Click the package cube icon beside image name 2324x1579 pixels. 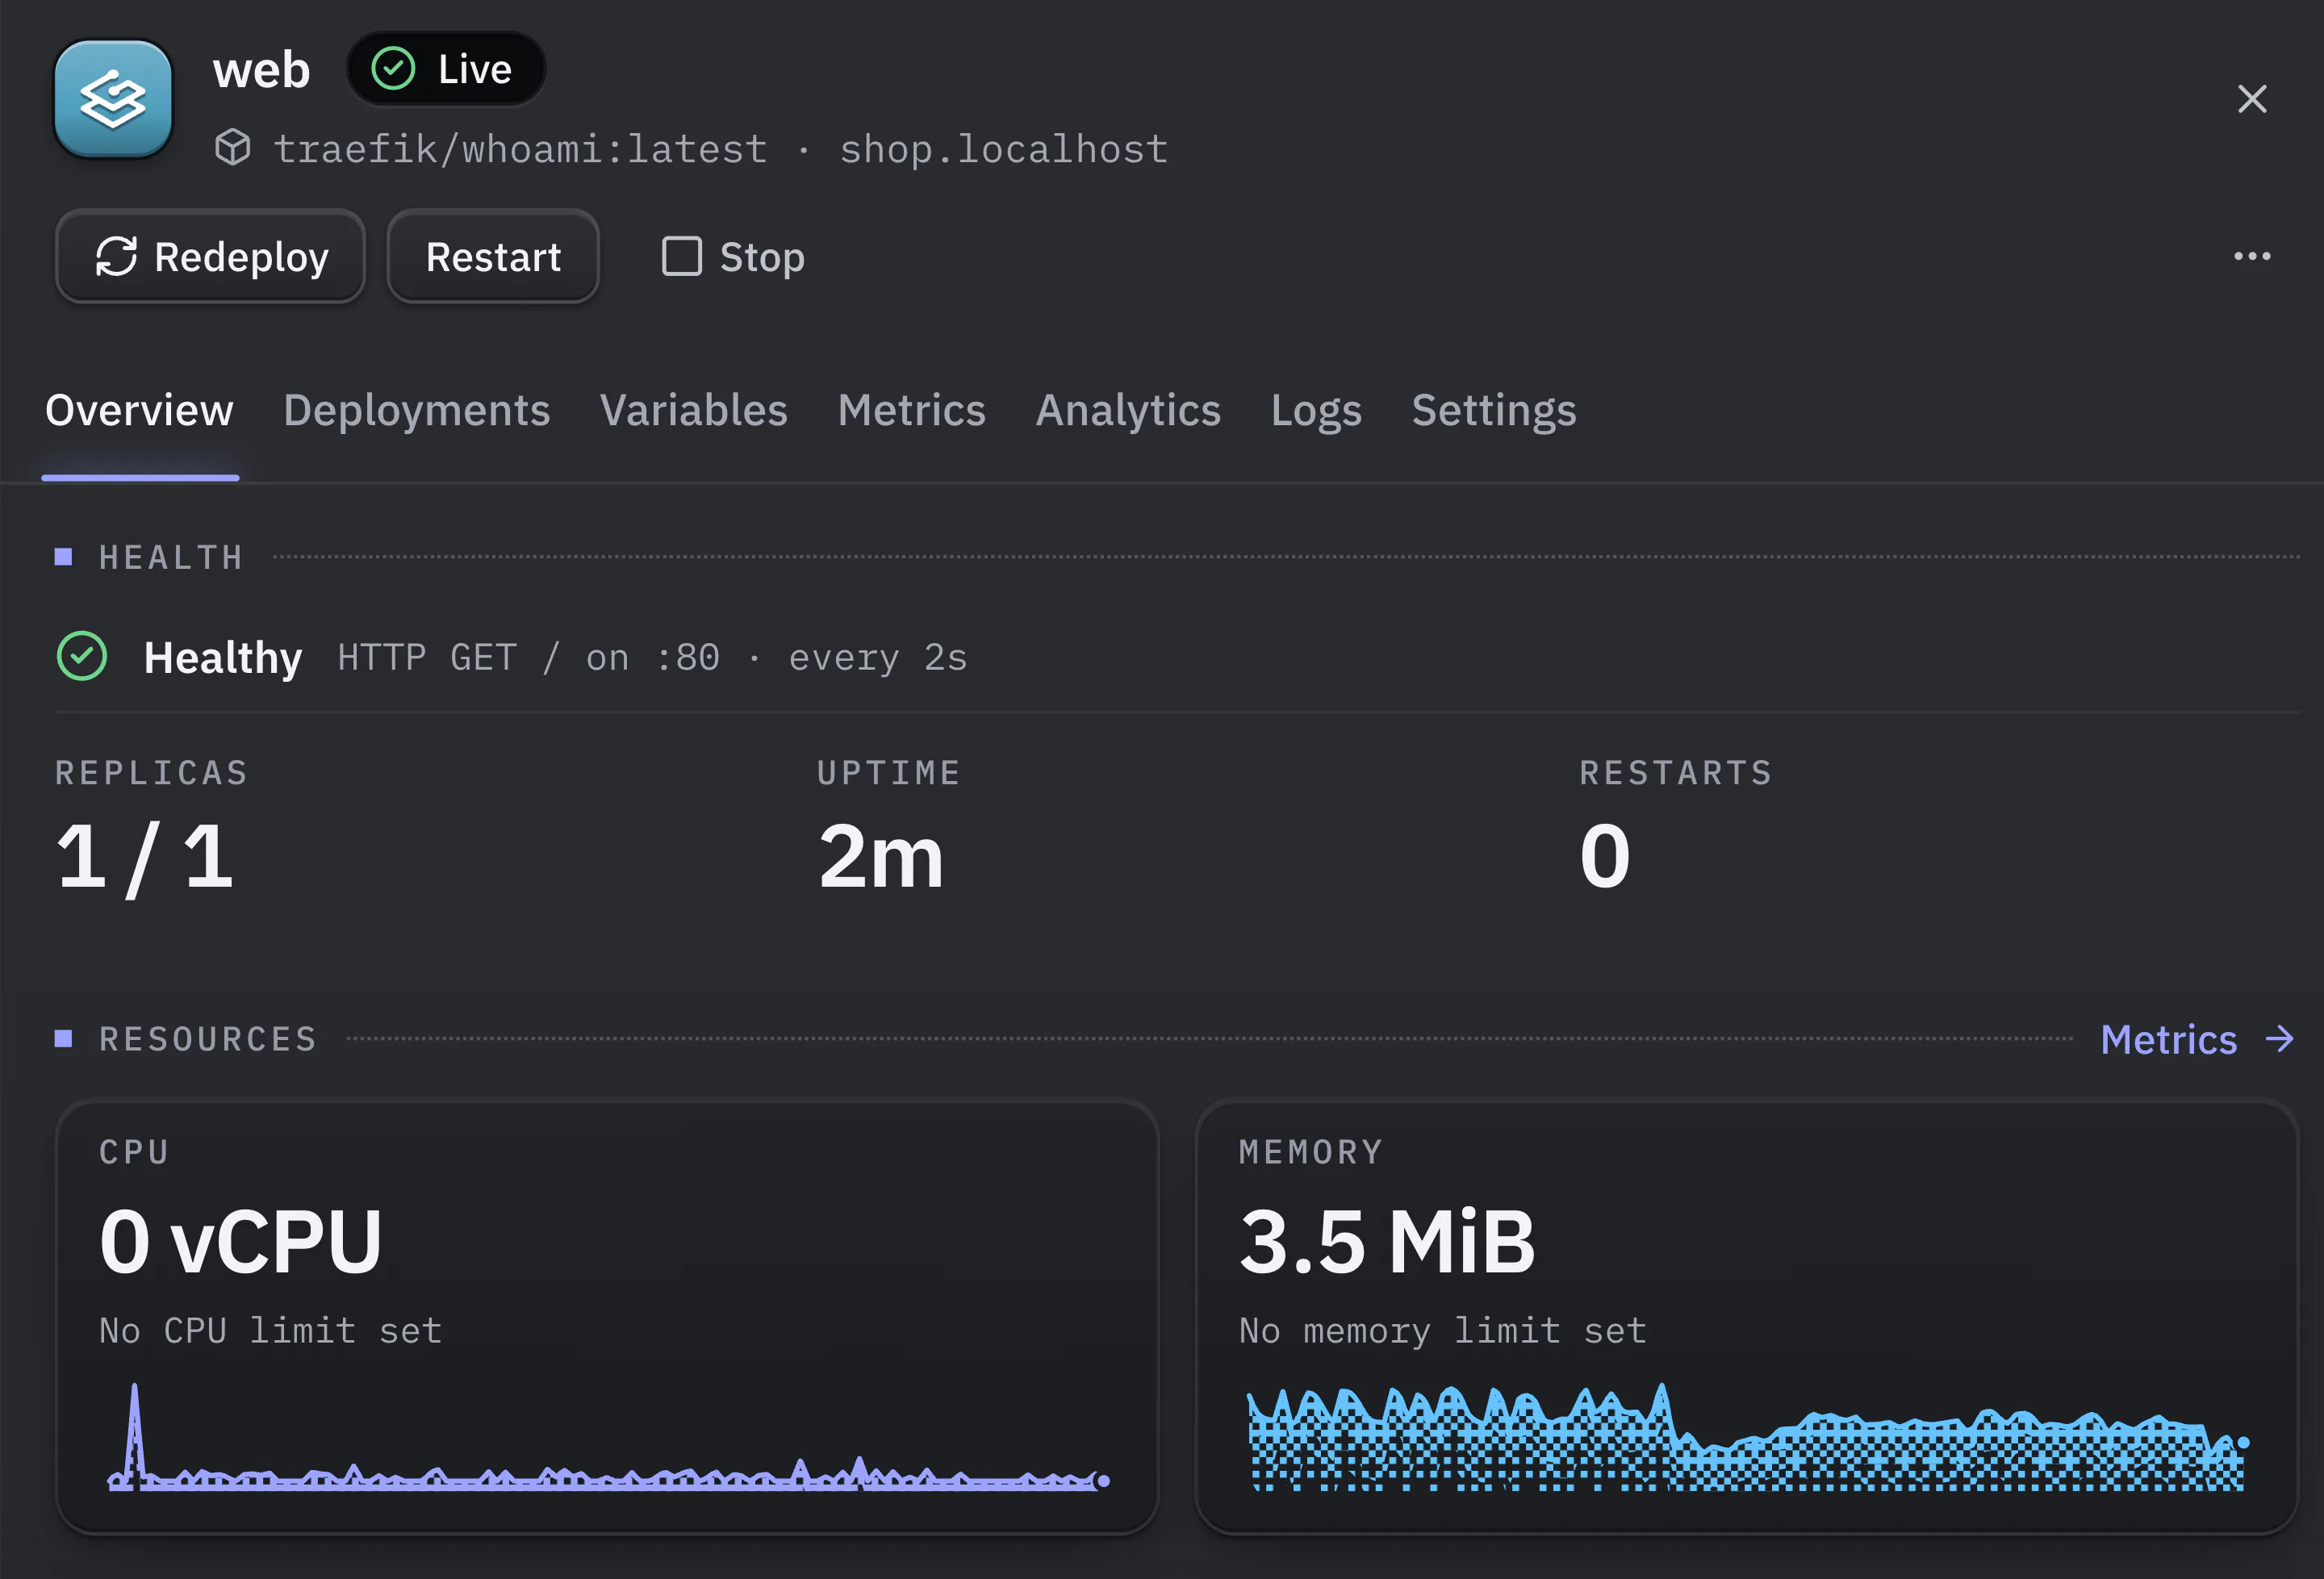click(x=233, y=148)
